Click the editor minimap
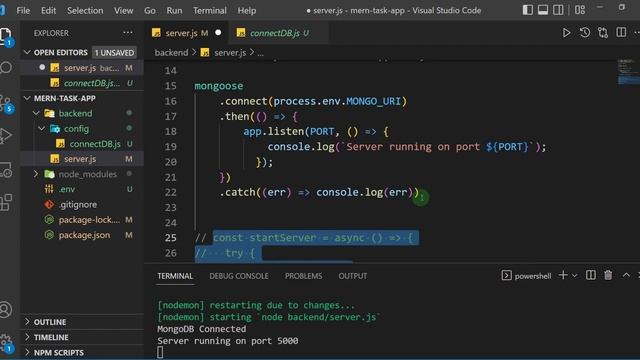 (x=628, y=72)
